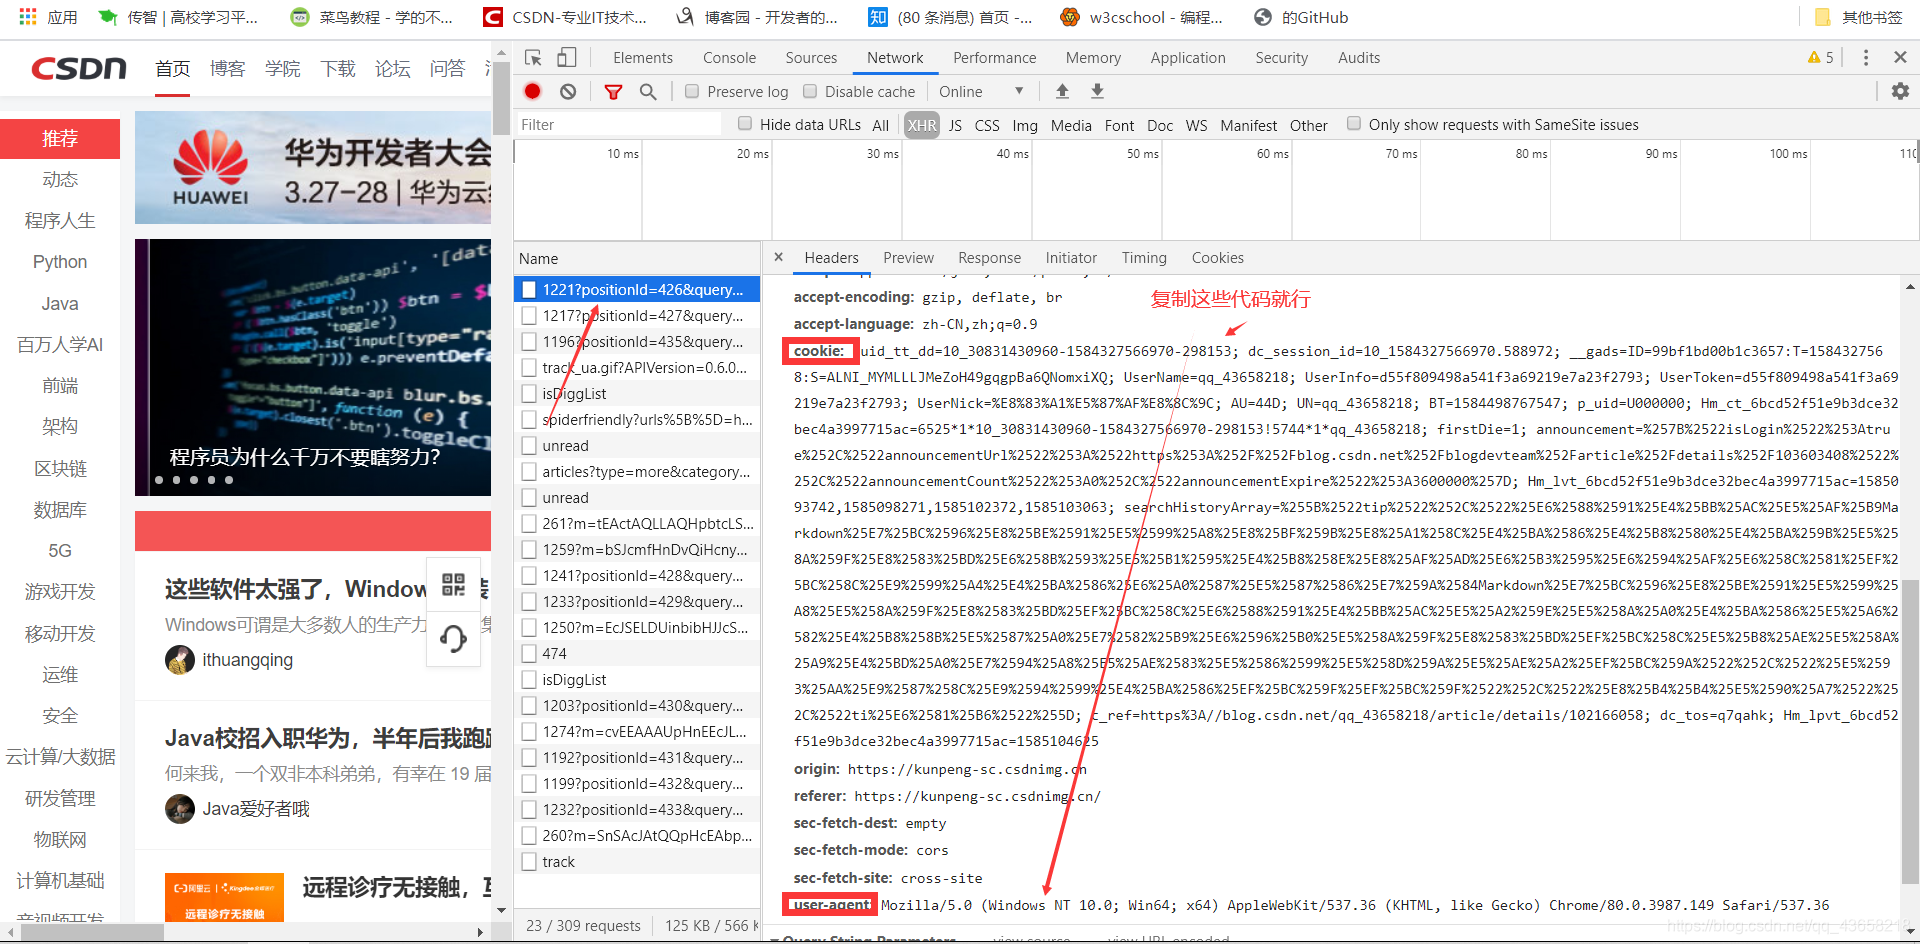Select 1217?positionId=427 request row
The width and height of the screenshot is (1920, 944).
coord(637,316)
